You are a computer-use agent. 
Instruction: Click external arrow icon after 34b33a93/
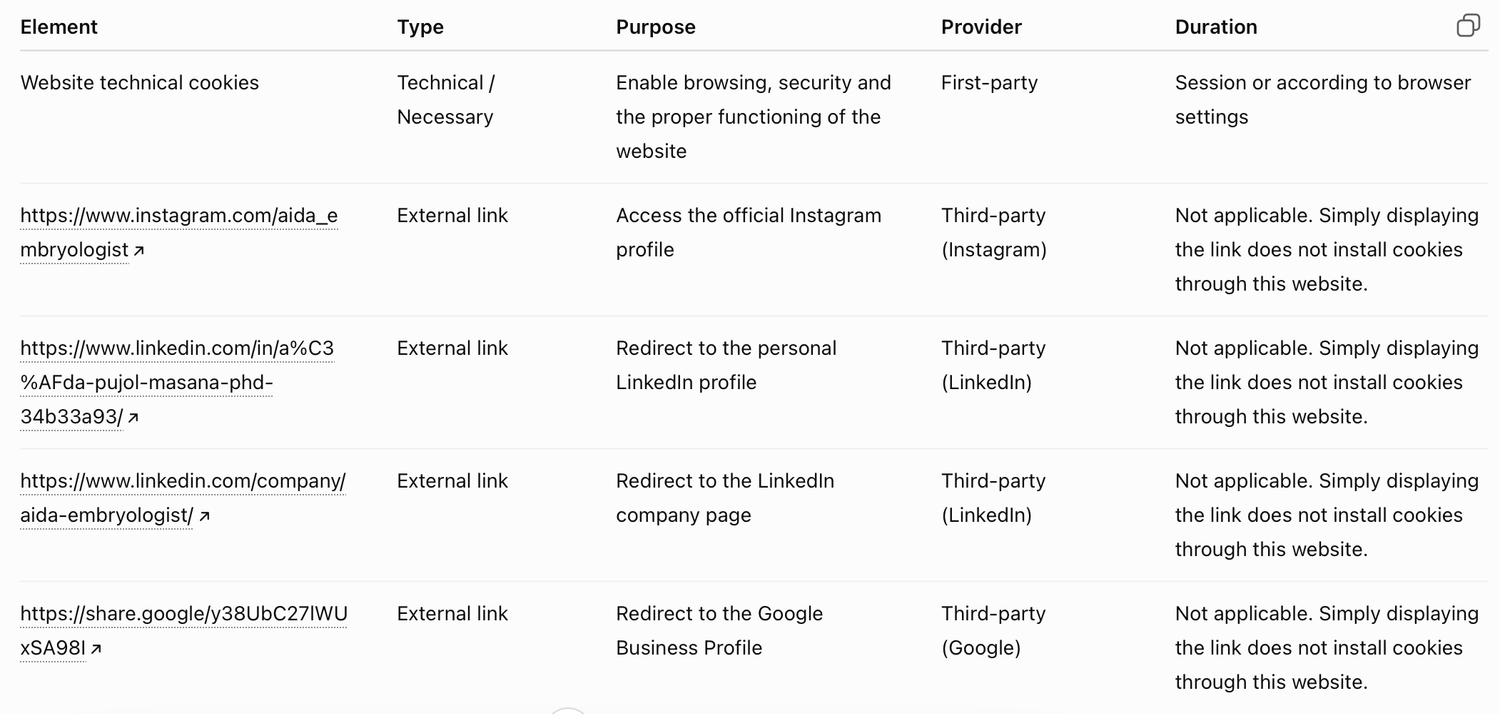click(133, 418)
